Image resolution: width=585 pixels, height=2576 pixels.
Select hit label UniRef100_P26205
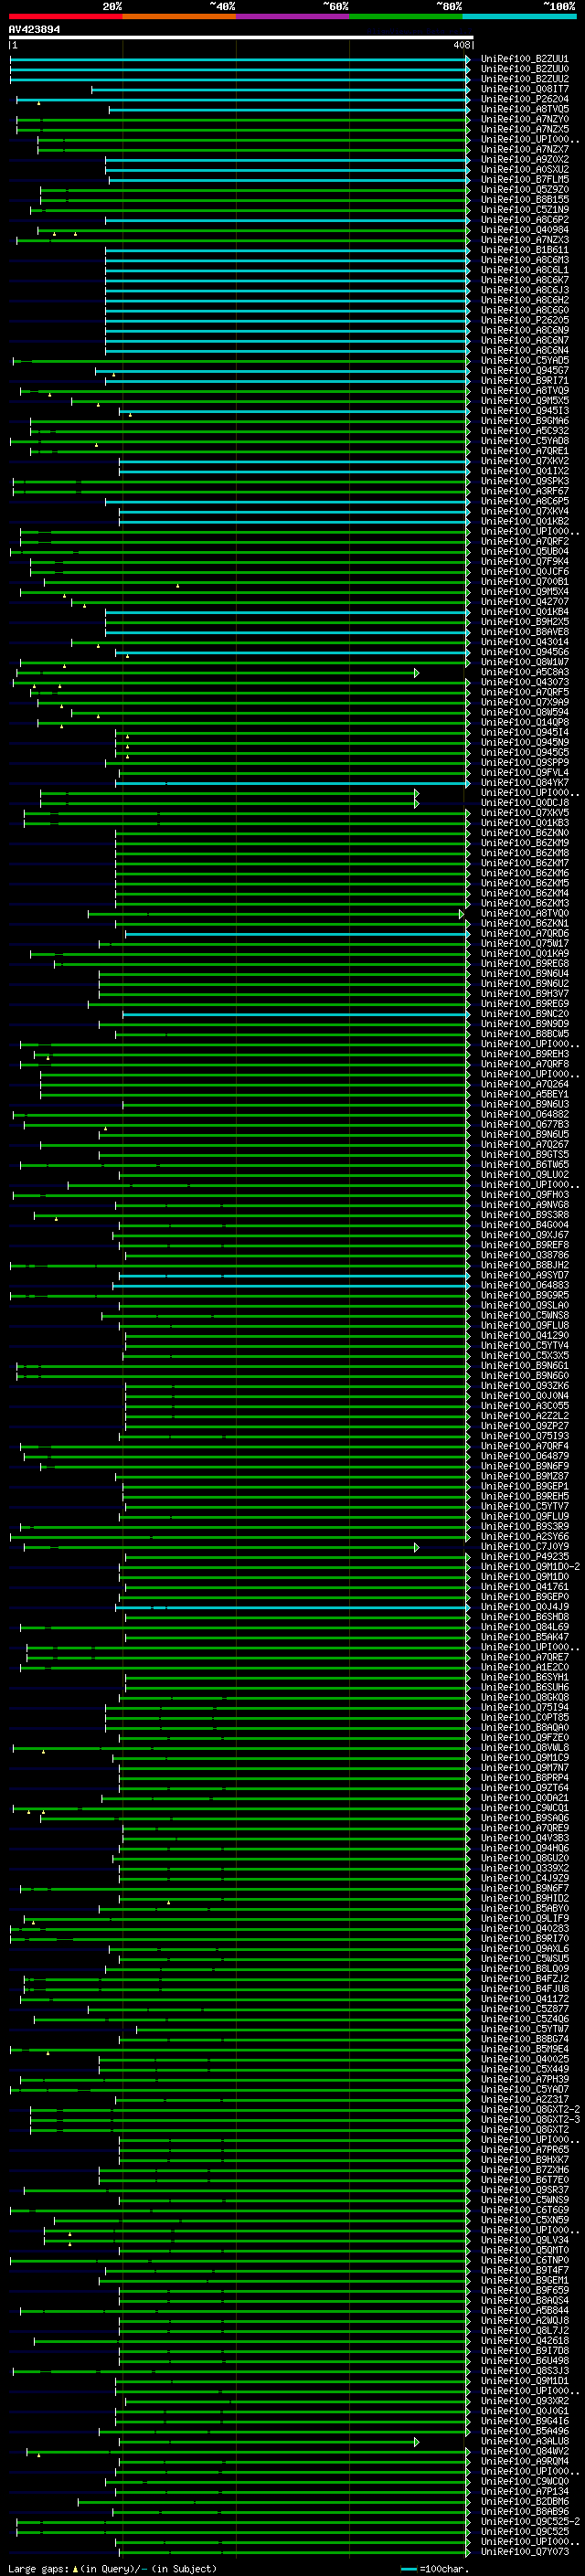(x=524, y=320)
